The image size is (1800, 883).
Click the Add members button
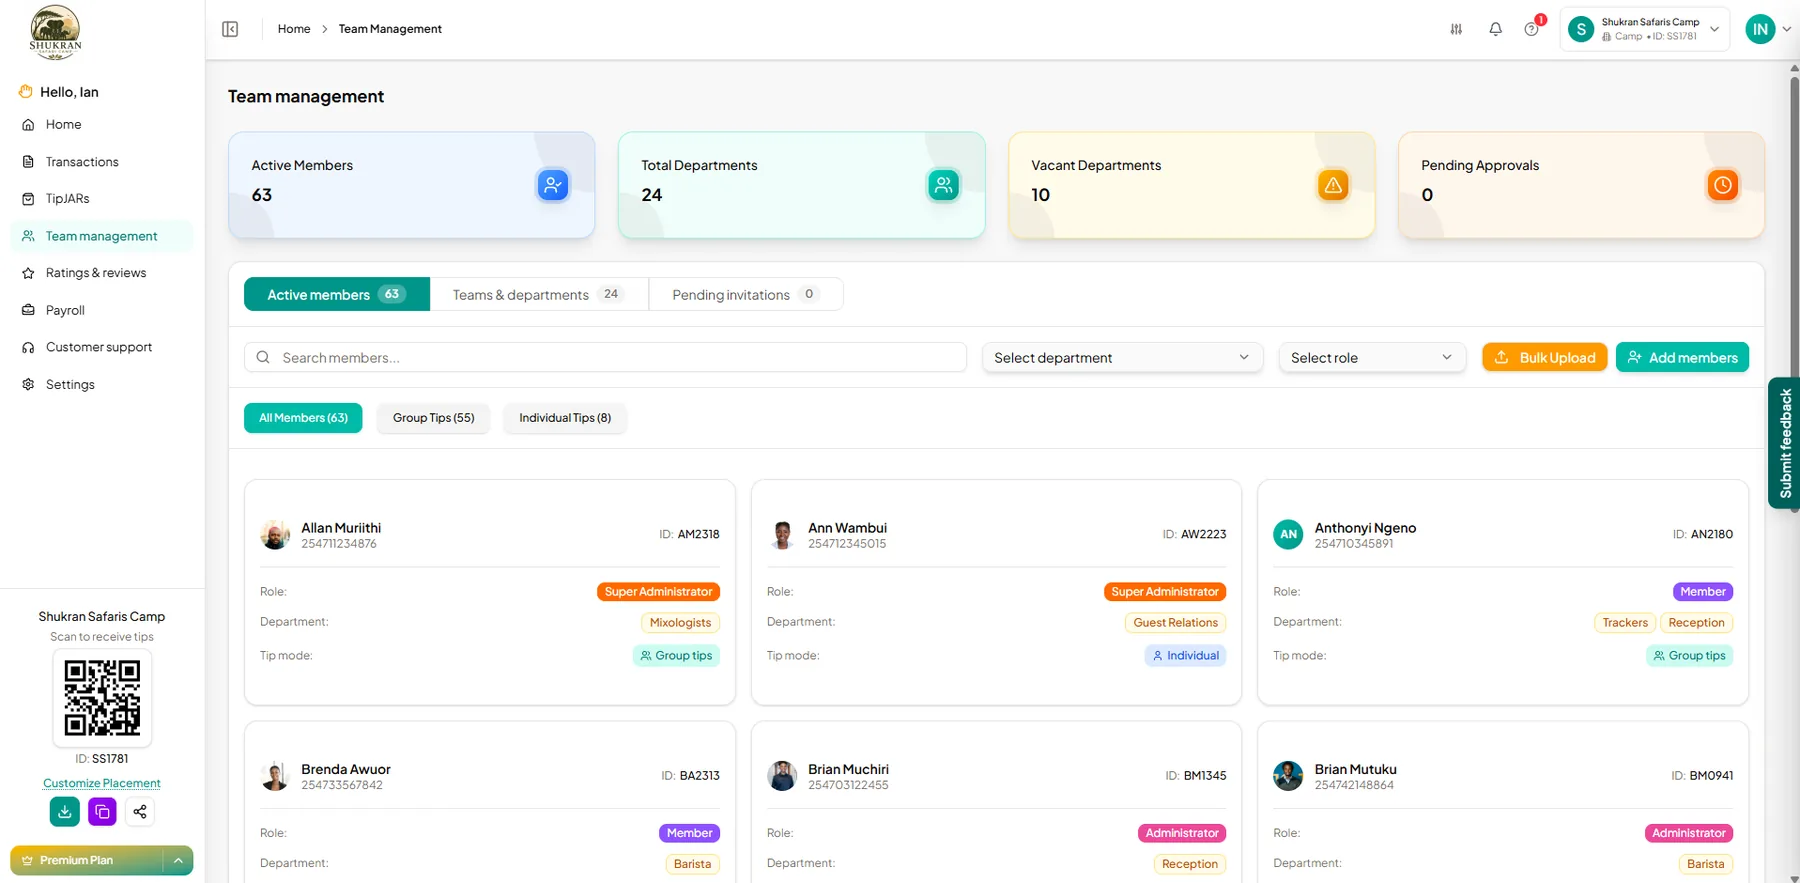tap(1682, 357)
